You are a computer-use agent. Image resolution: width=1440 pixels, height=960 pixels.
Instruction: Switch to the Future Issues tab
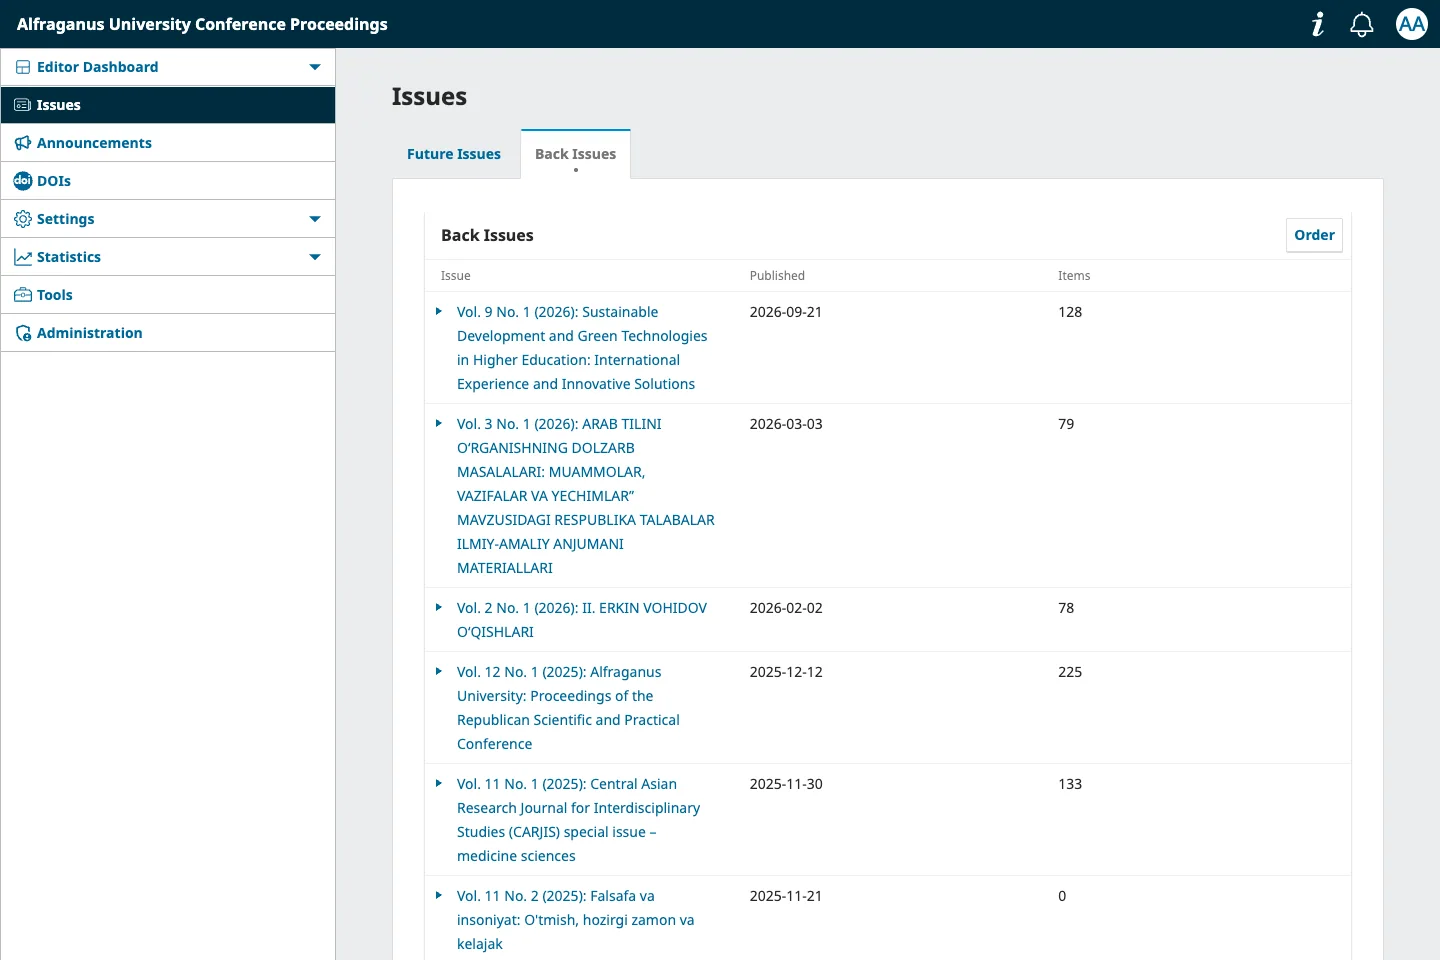click(x=454, y=154)
